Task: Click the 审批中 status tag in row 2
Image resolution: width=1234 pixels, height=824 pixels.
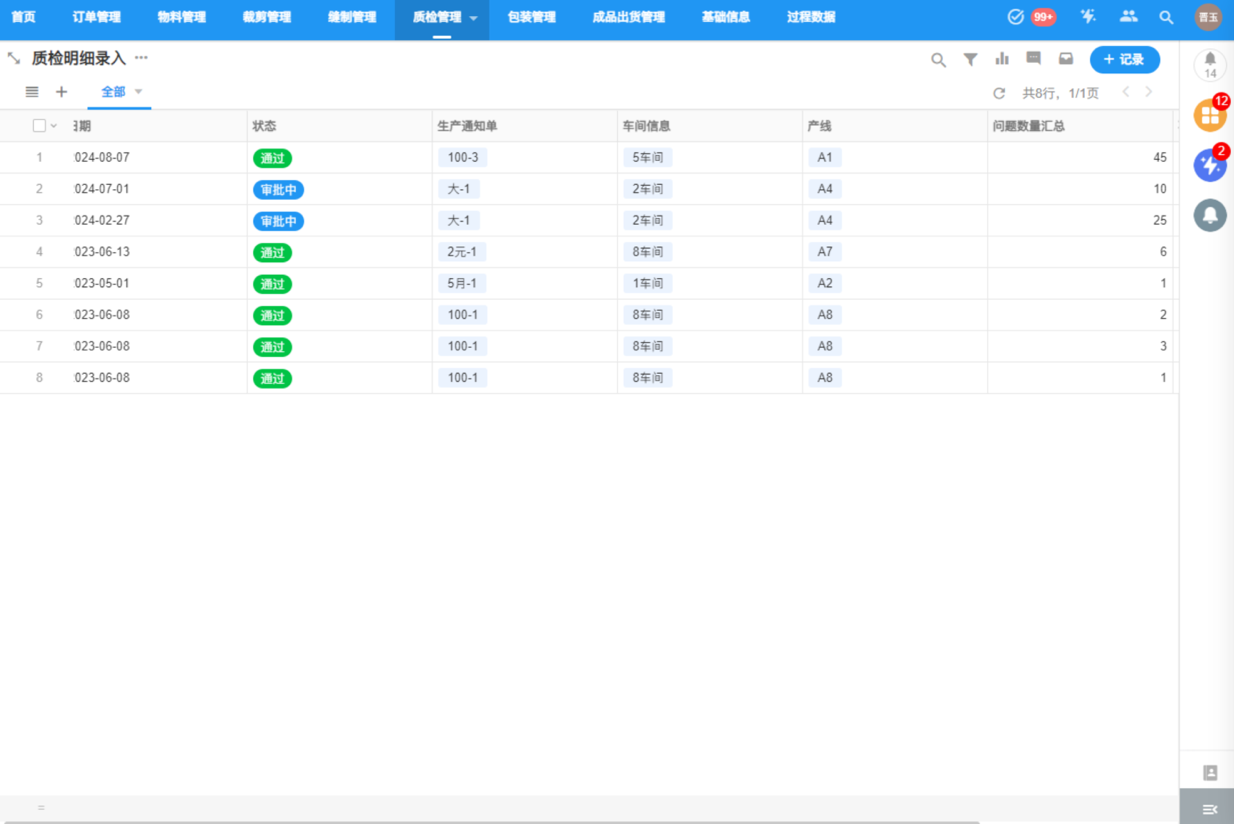Action: [277, 190]
